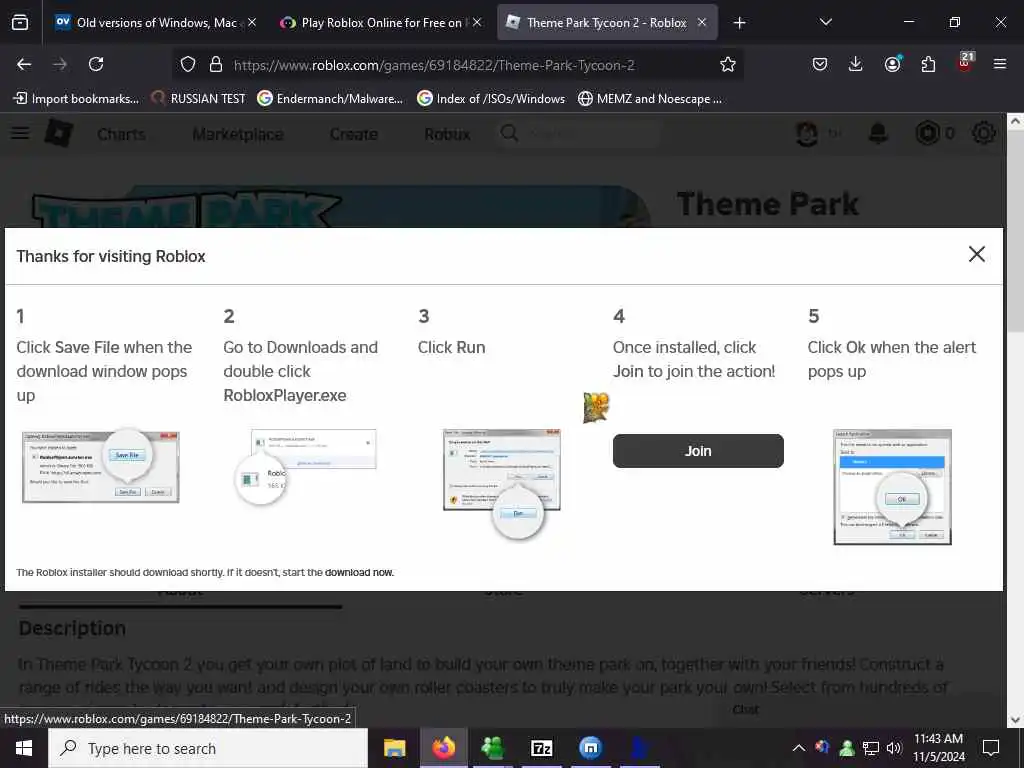Open 7-Zip from the taskbar

541,748
